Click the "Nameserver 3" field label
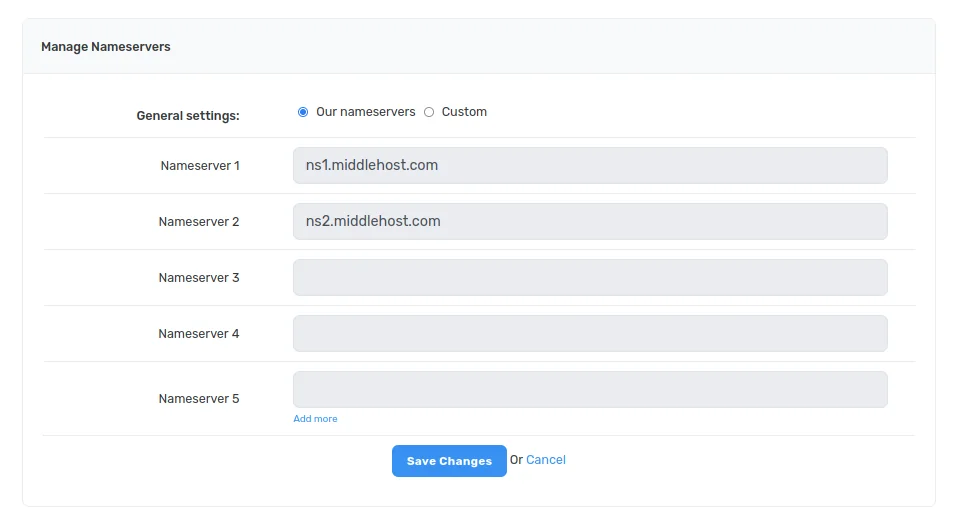Viewport: 967px width, 525px height. (x=199, y=278)
